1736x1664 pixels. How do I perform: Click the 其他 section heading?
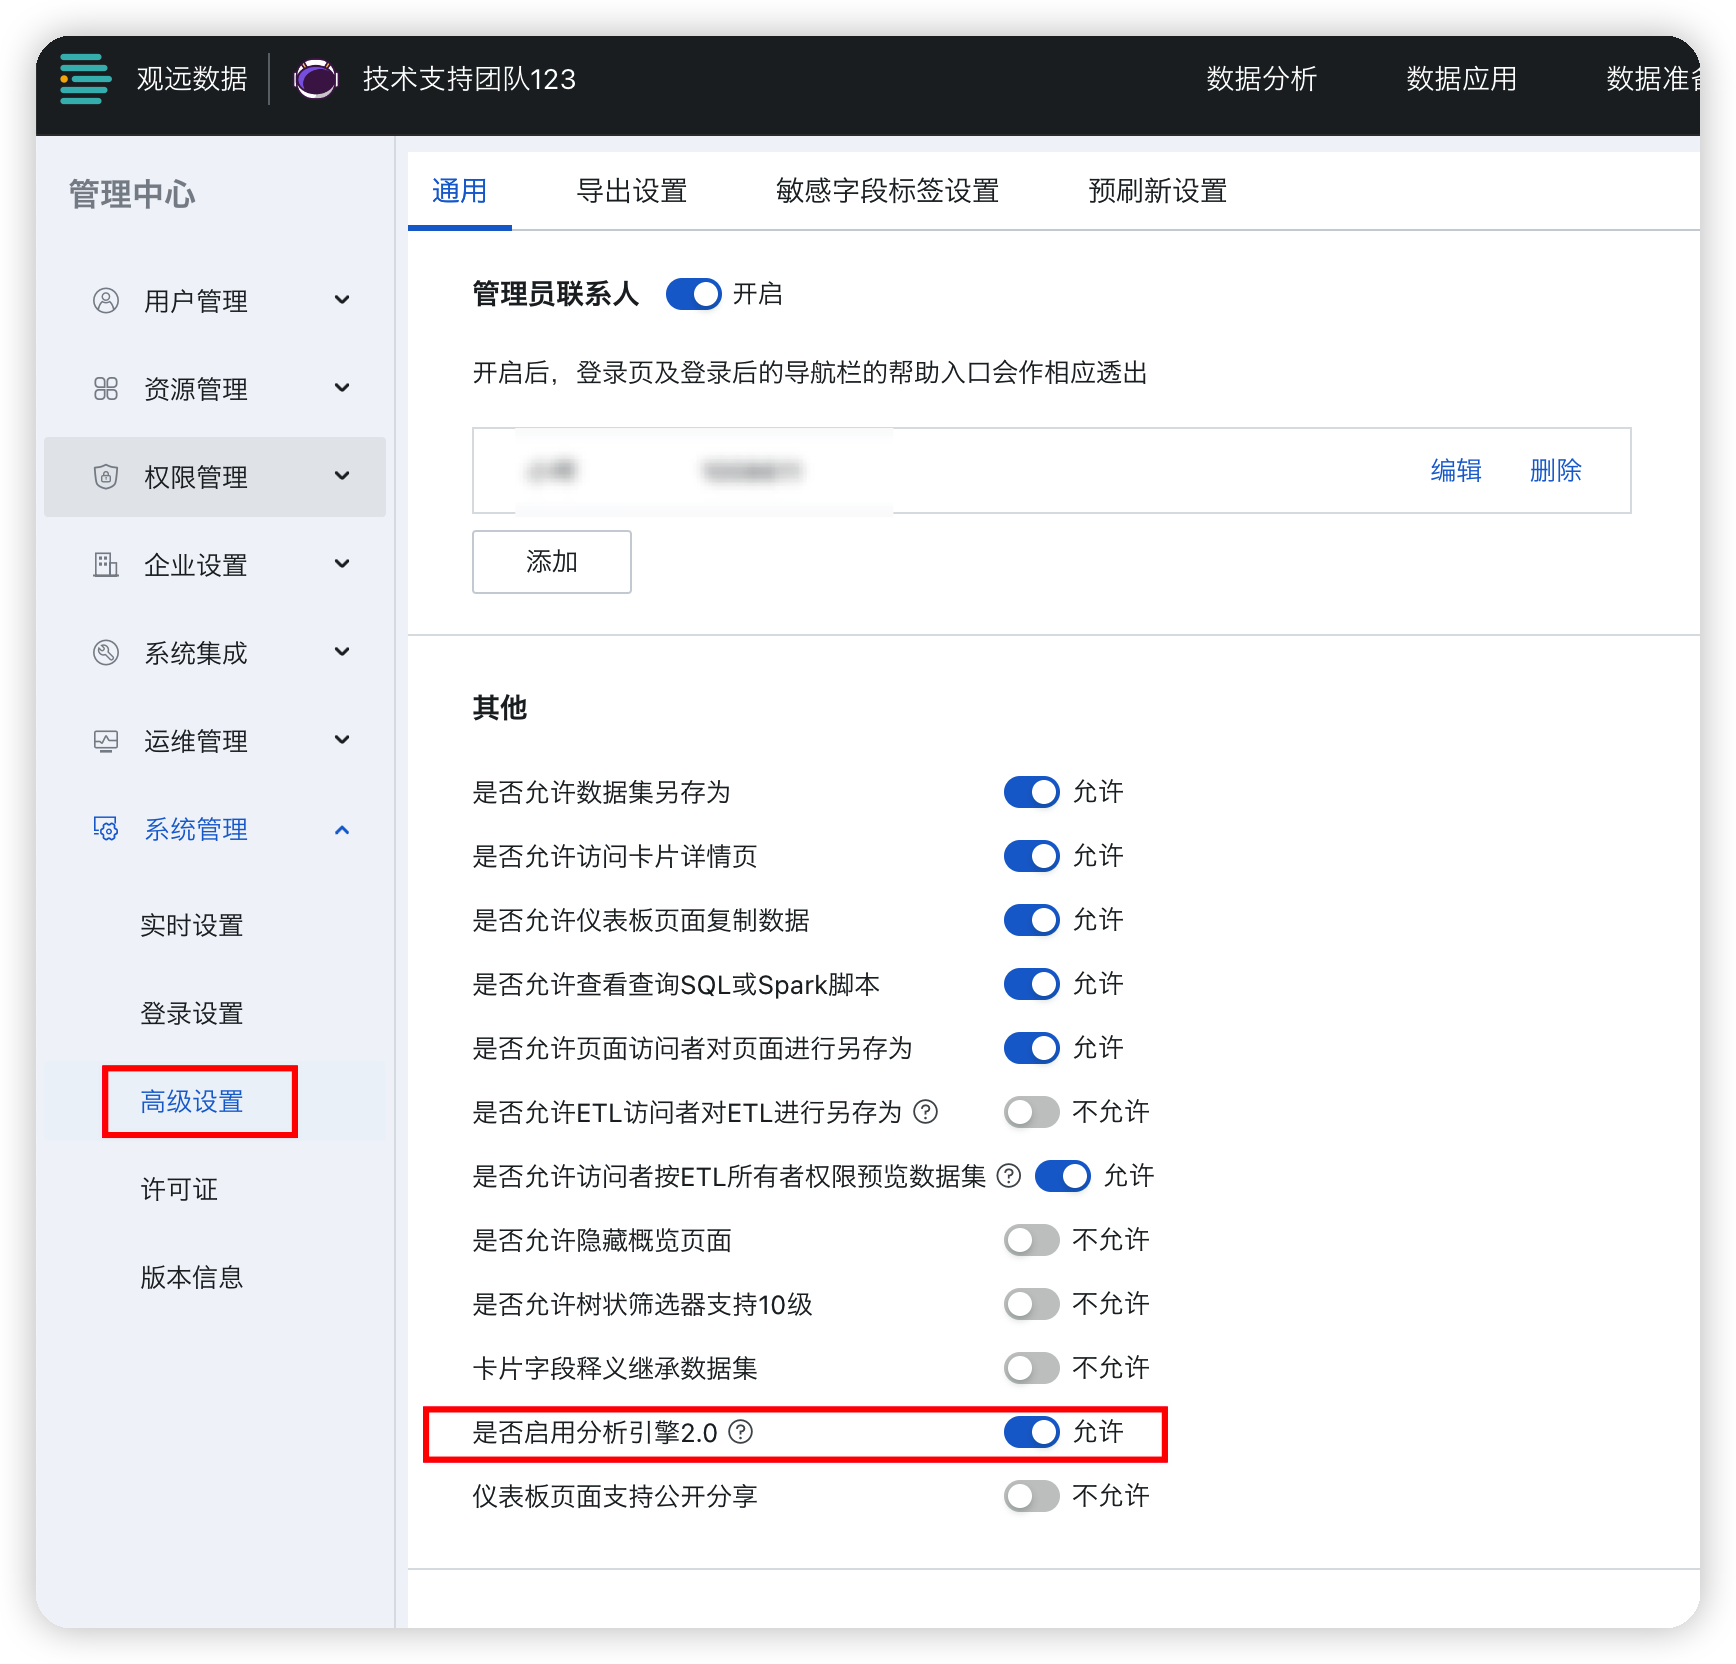click(500, 708)
